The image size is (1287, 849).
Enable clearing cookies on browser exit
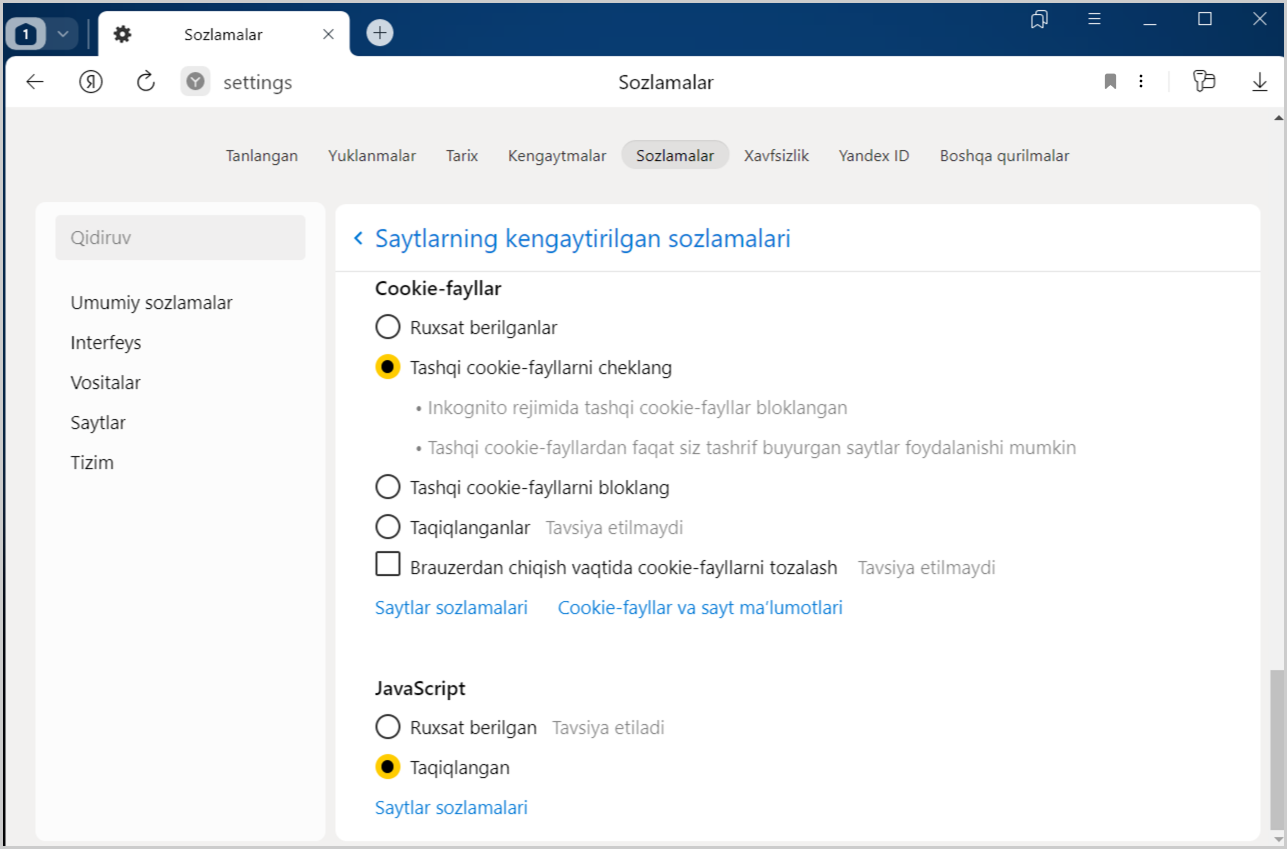click(x=387, y=565)
